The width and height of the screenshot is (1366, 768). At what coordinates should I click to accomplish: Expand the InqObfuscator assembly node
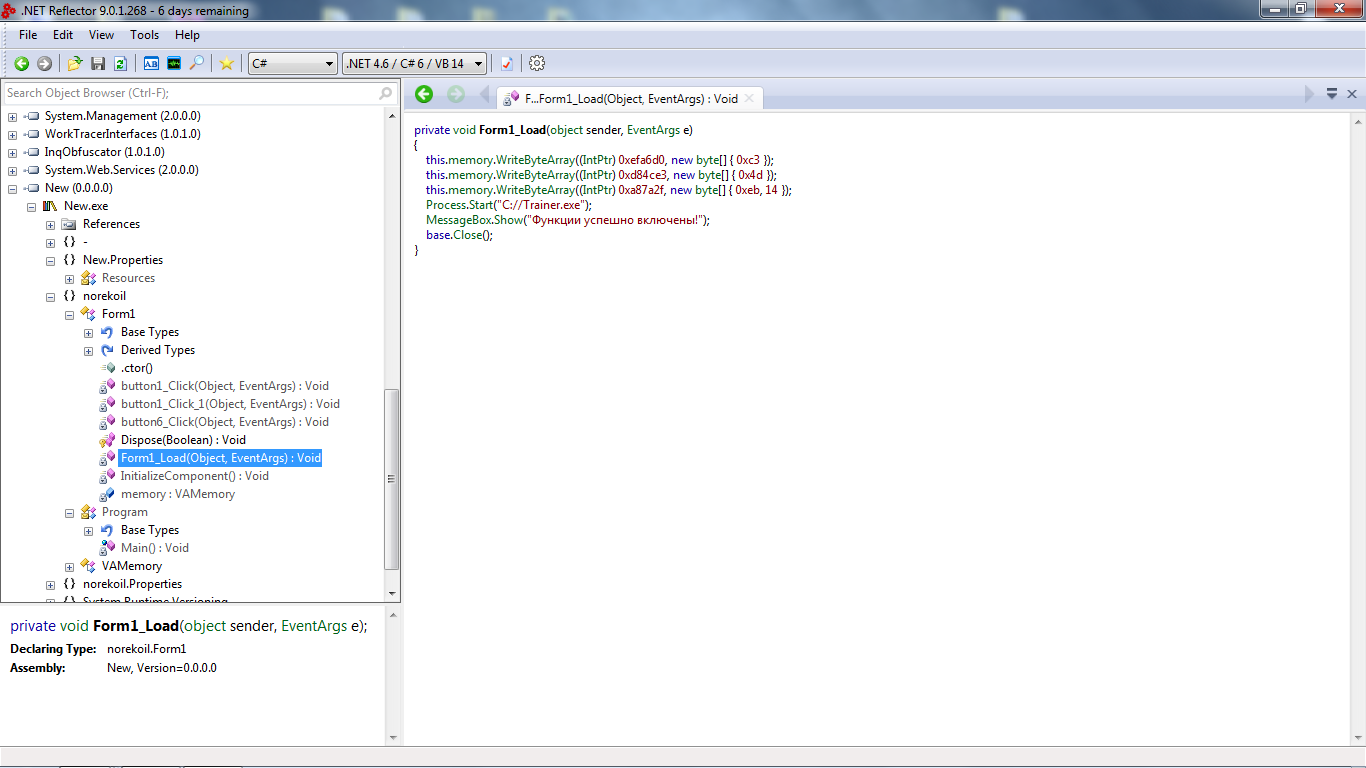click(x=12, y=152)
